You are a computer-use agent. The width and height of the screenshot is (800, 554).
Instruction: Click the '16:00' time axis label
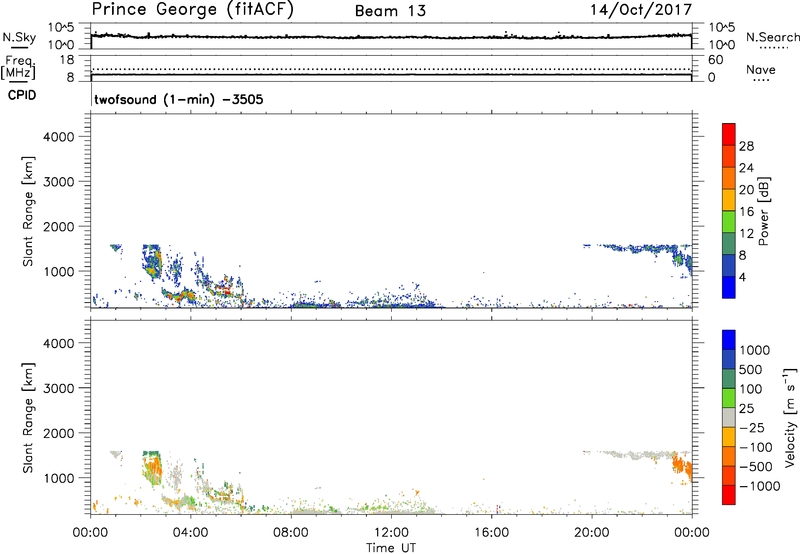coord(491,533)
